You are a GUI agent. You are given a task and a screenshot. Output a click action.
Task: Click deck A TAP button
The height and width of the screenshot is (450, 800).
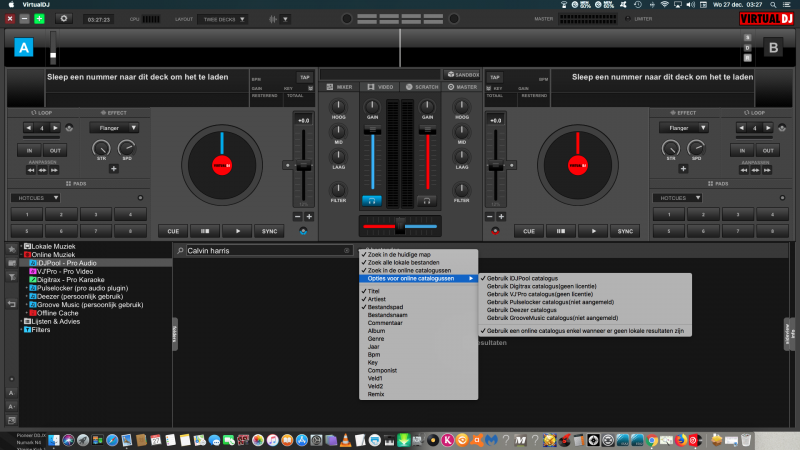pyautogui.click(x=305, y=78)
